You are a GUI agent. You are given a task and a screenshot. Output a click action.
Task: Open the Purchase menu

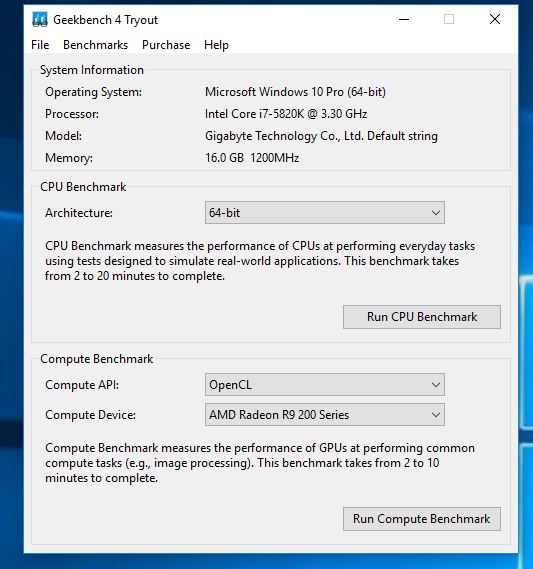click(x=166, y=45)
